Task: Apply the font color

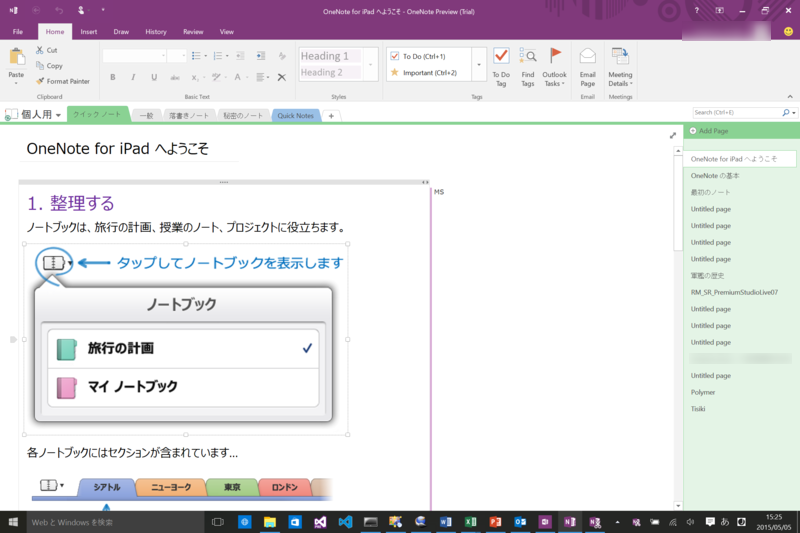Action: point(237,77)
